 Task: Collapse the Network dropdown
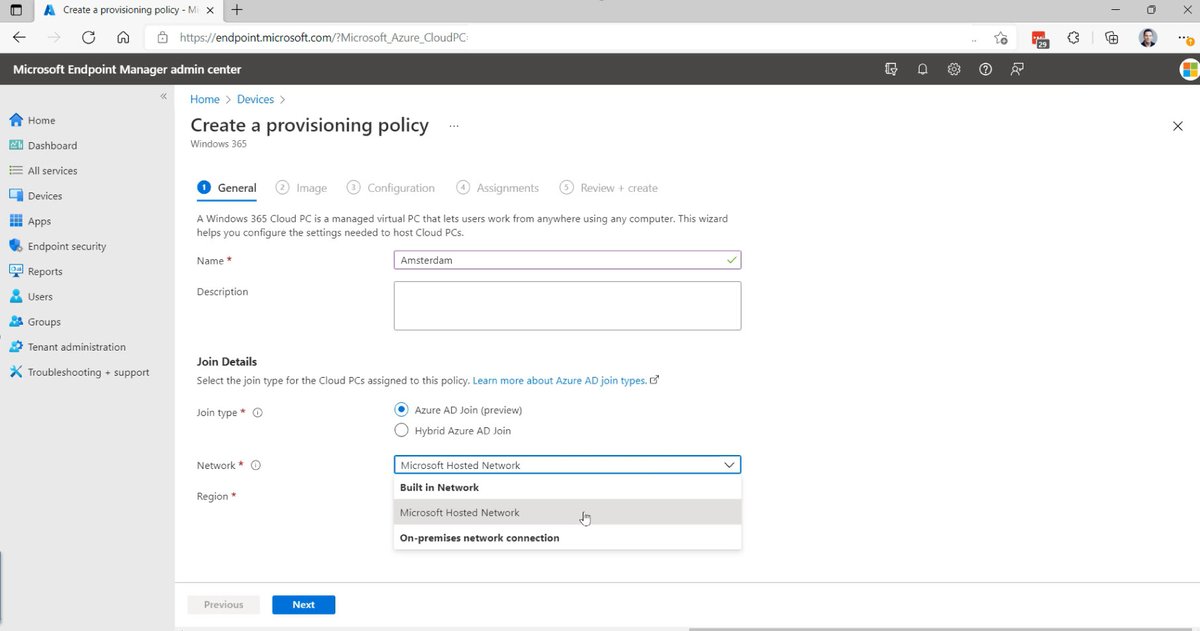pyautogui.click(x=730, y=465)
